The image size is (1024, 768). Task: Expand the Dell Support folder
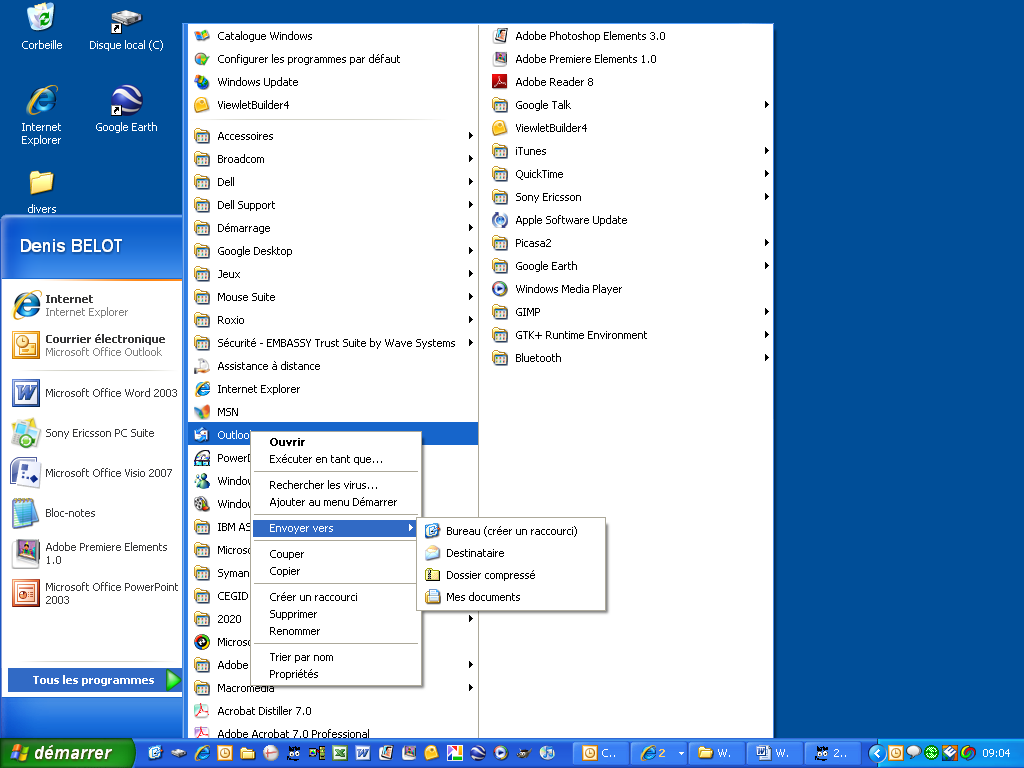point(333,205)
